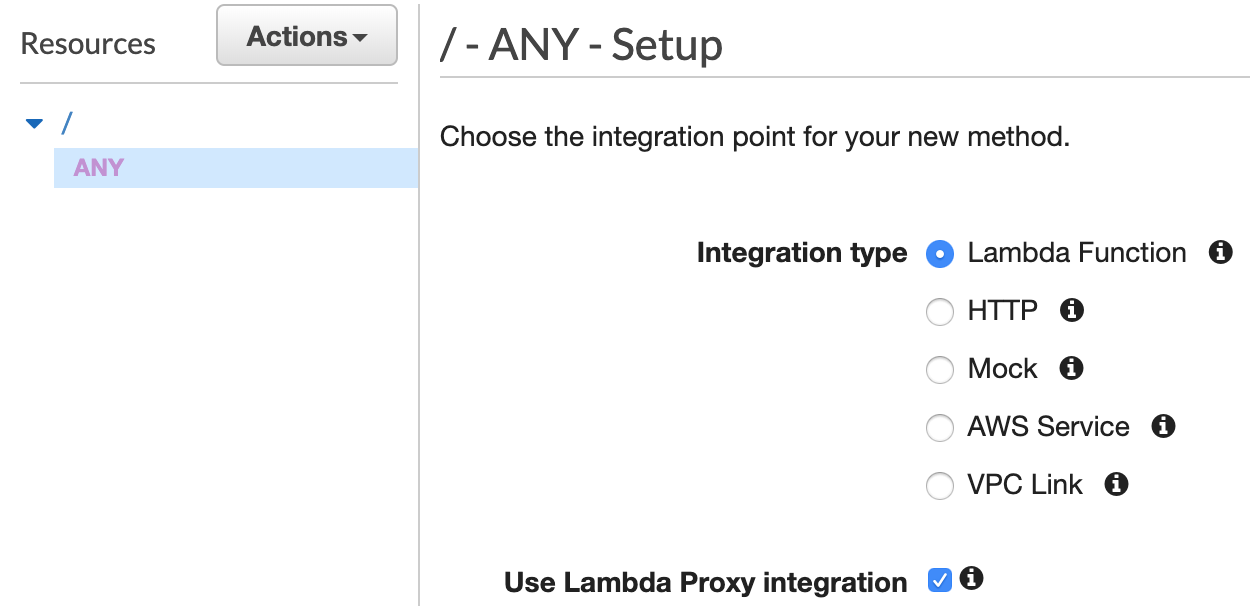Pick AWS Service as integration type
This screenshot has height=606, width=1250.
939,428
